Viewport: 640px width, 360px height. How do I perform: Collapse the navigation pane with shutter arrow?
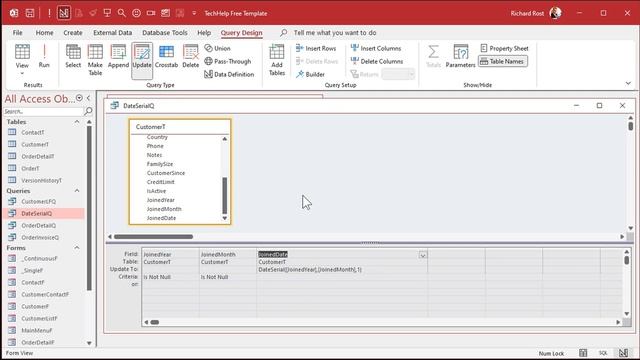[89, 98]
